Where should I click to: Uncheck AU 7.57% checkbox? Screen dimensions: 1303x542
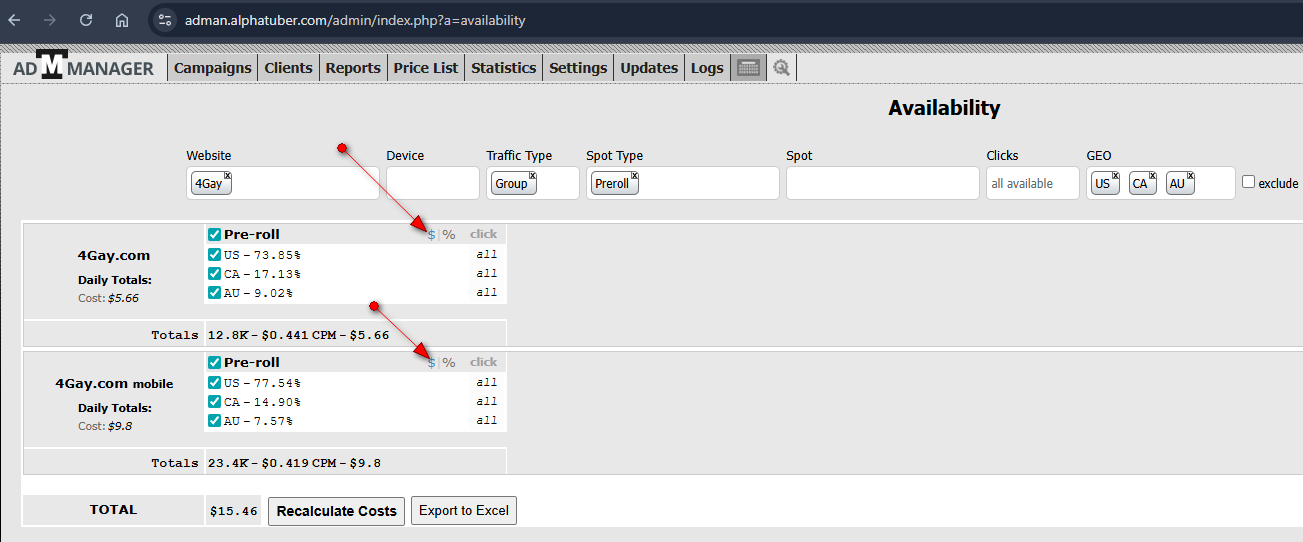pos(214,420)
